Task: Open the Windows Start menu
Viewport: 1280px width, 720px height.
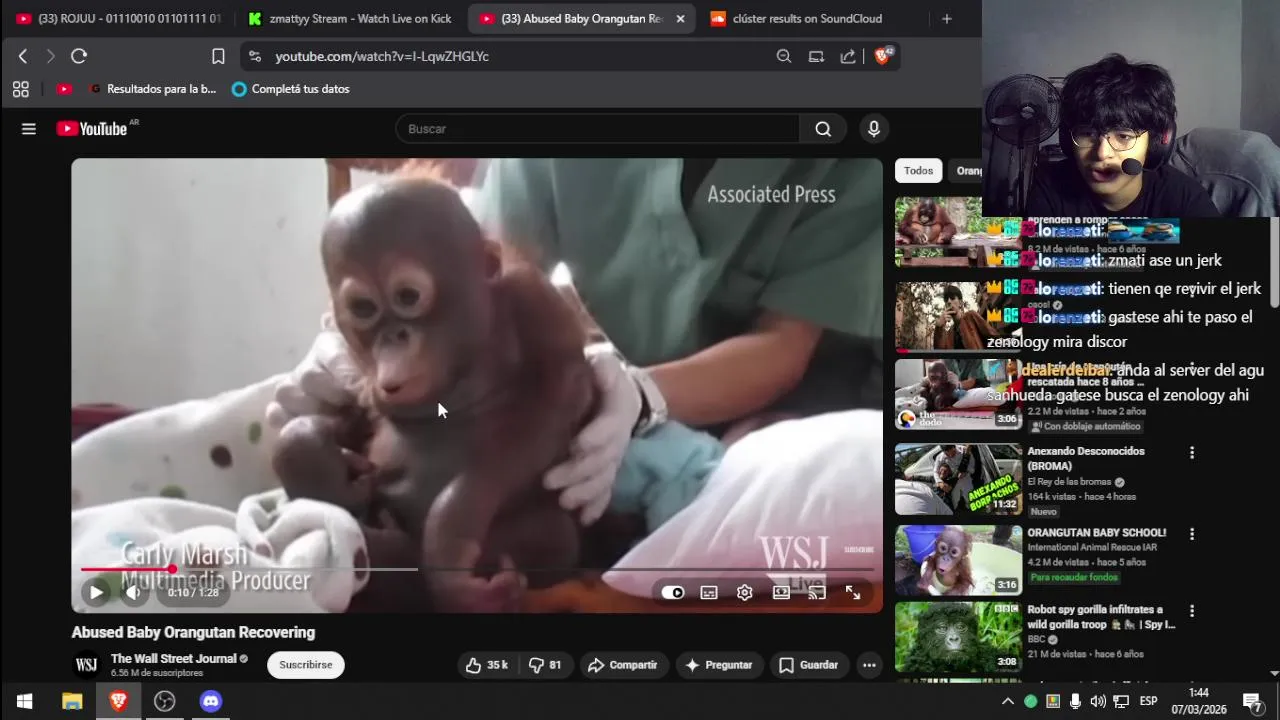Action: coord(24,701)
